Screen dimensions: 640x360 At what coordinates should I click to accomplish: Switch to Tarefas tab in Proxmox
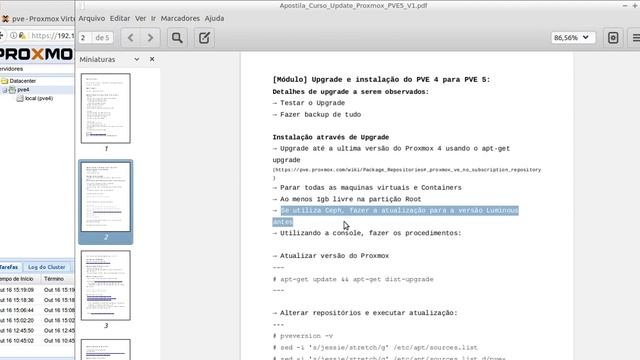click(x=9, y=267)
